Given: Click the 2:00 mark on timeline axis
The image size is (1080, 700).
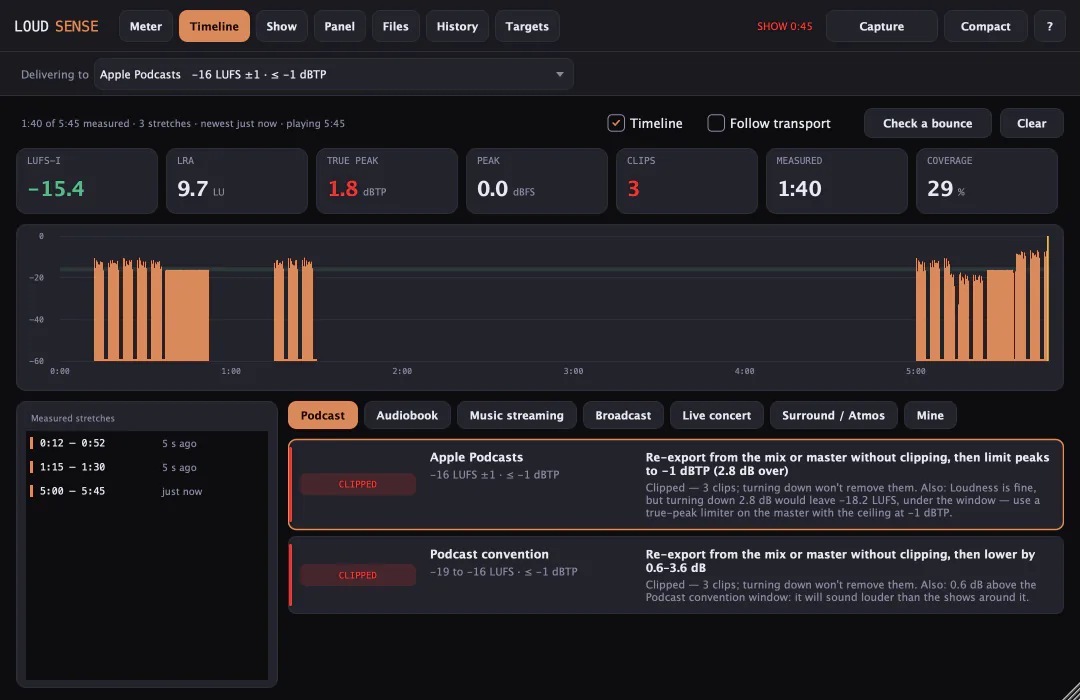Looking at the screenshot, I should pos(402,371).
